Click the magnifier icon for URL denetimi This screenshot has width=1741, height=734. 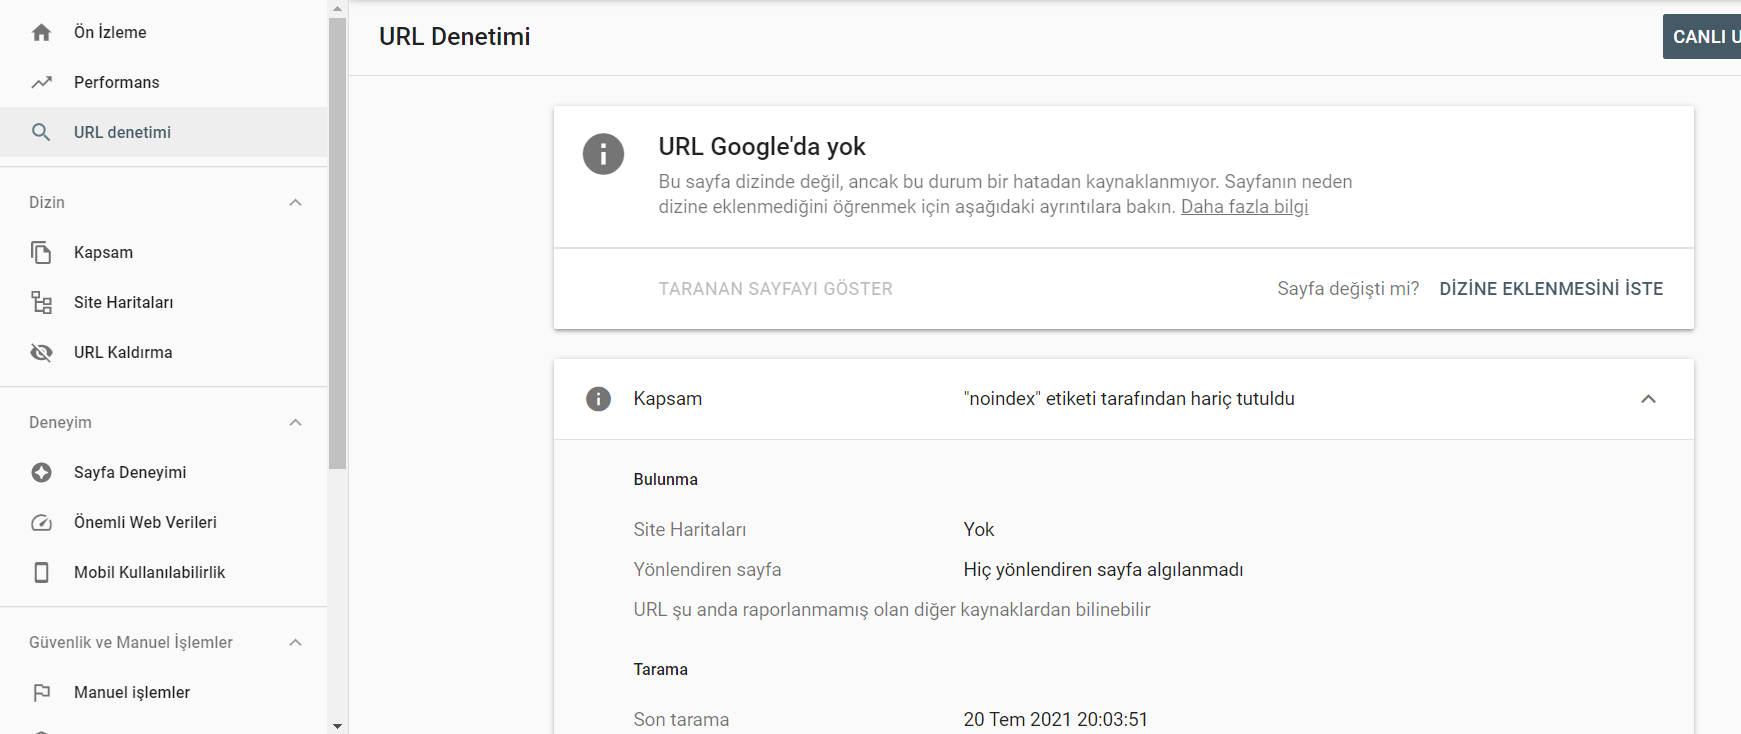41,132
